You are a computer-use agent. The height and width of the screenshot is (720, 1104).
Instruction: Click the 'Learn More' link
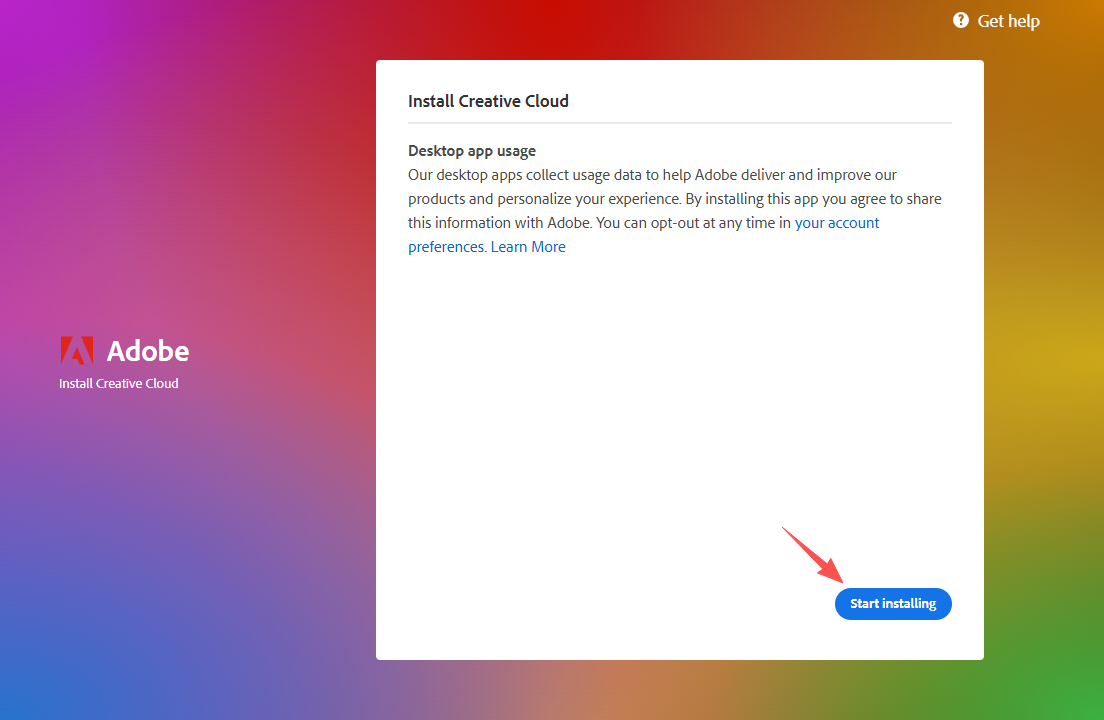coord(528,246)
